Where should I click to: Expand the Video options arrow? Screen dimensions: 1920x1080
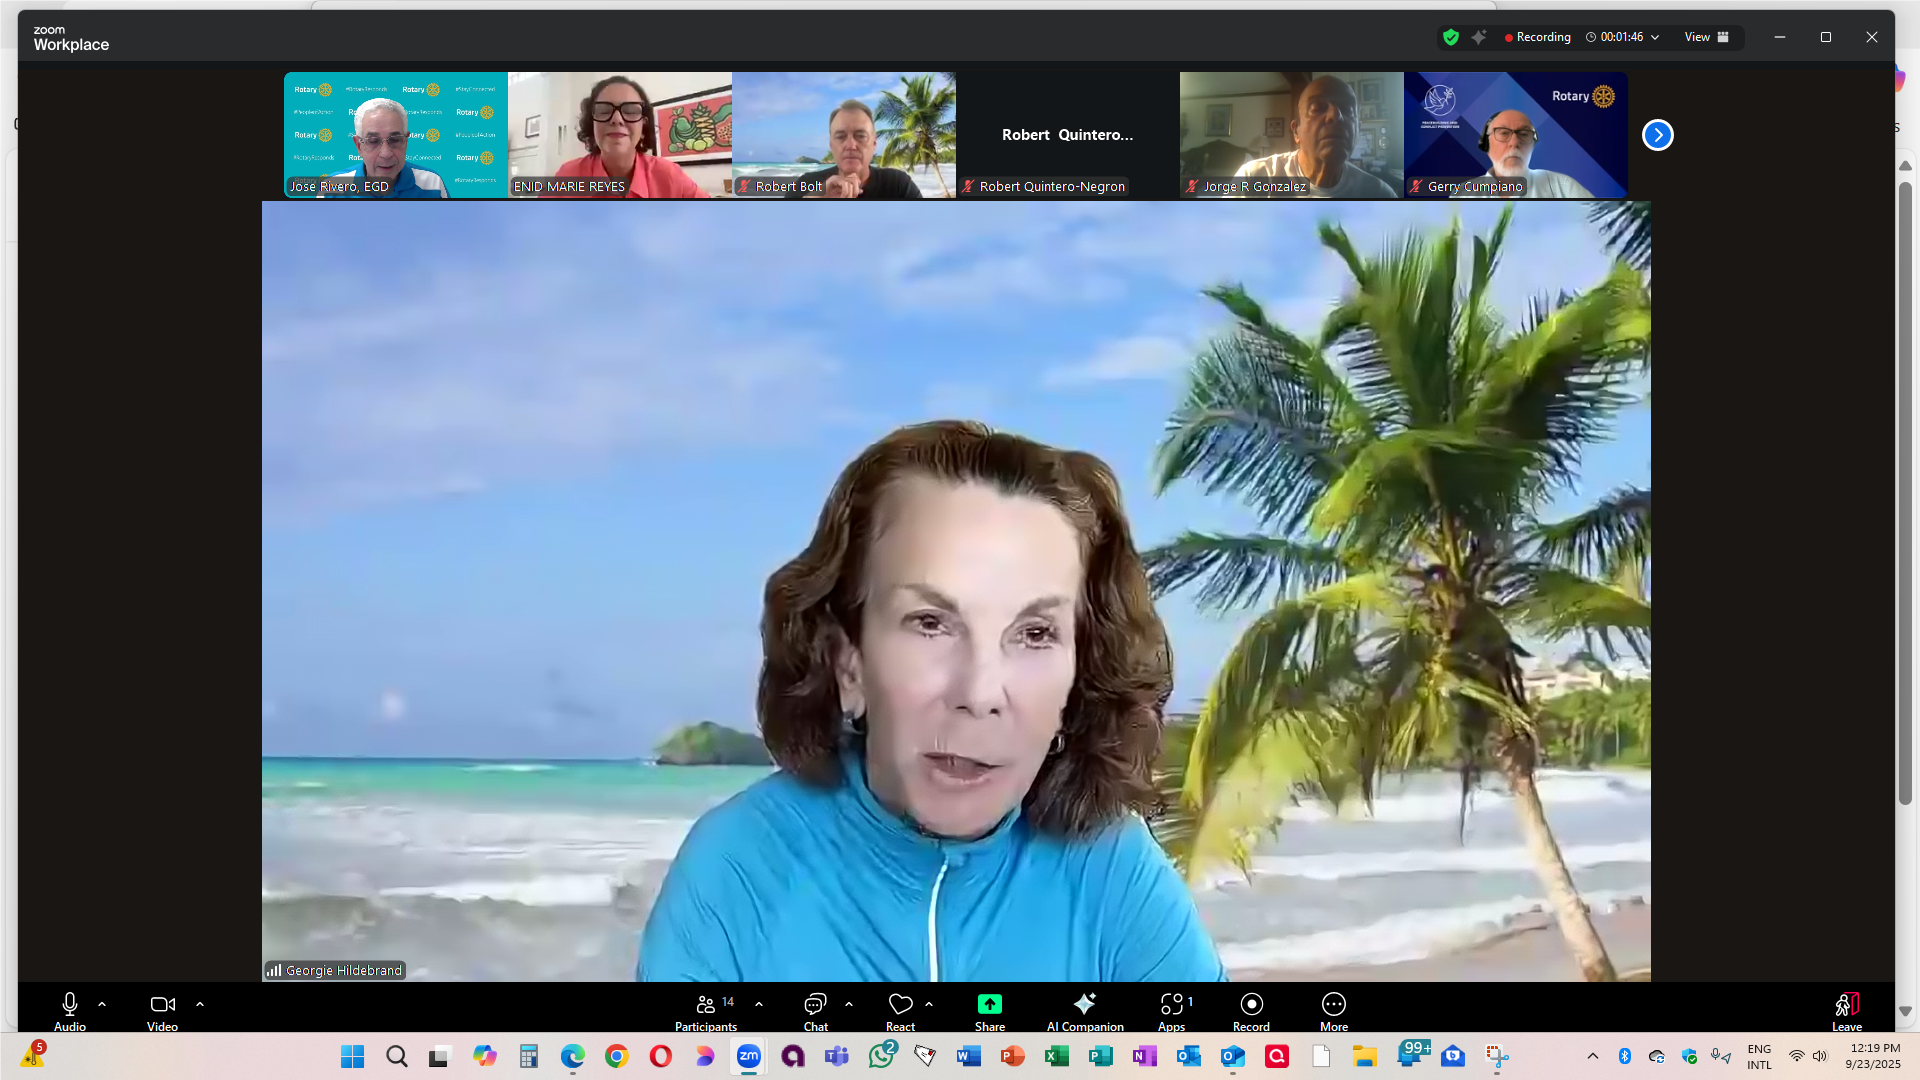tap(200, 1004)
